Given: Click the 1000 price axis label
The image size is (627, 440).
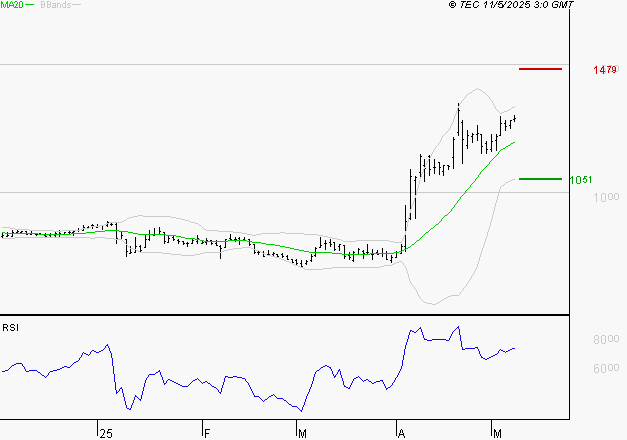Looking at the screenshot, I should [x=606, y=197].
